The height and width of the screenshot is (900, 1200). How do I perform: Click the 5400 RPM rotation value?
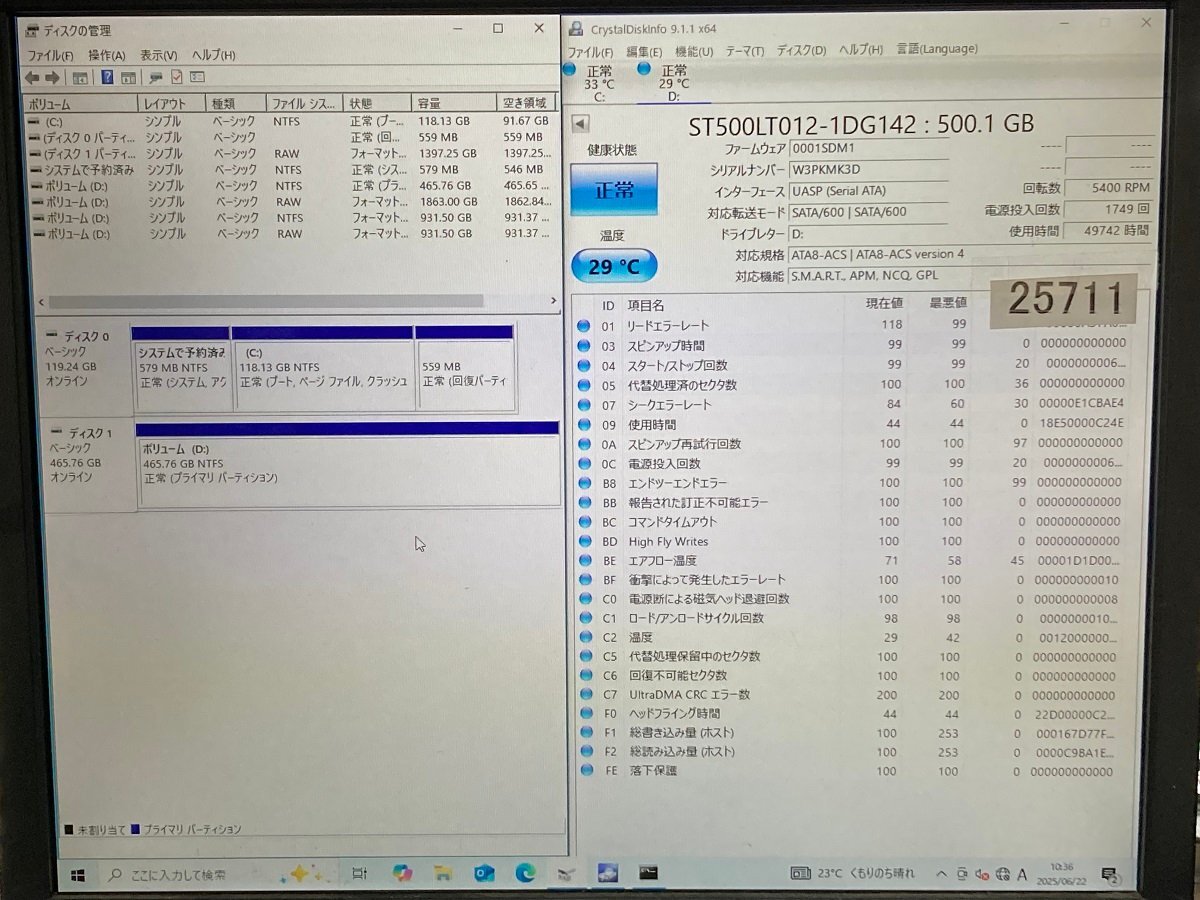coord(1109,187)
